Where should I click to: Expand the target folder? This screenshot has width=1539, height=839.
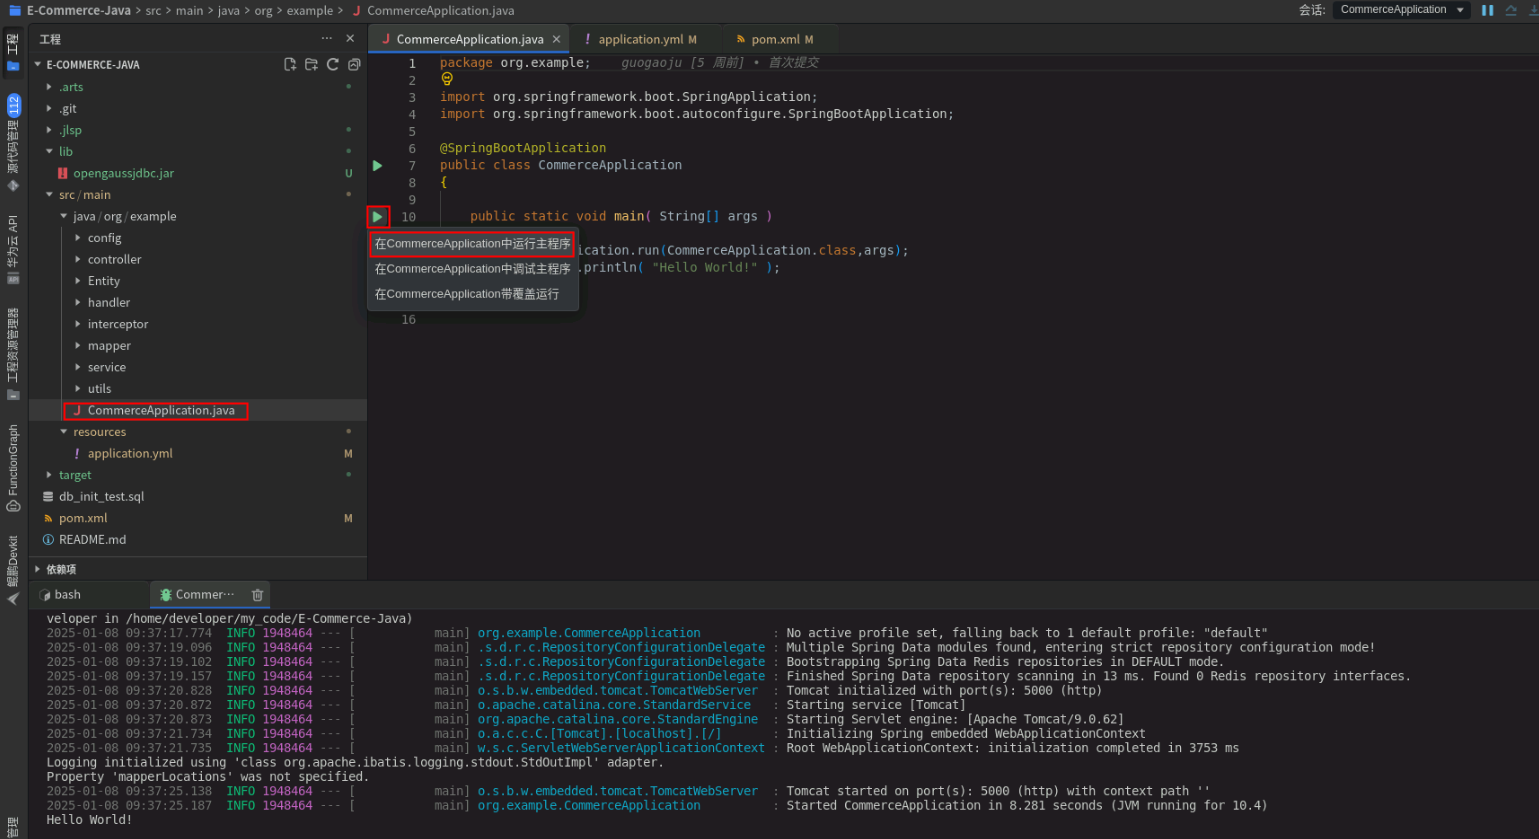tap(49, 475)
